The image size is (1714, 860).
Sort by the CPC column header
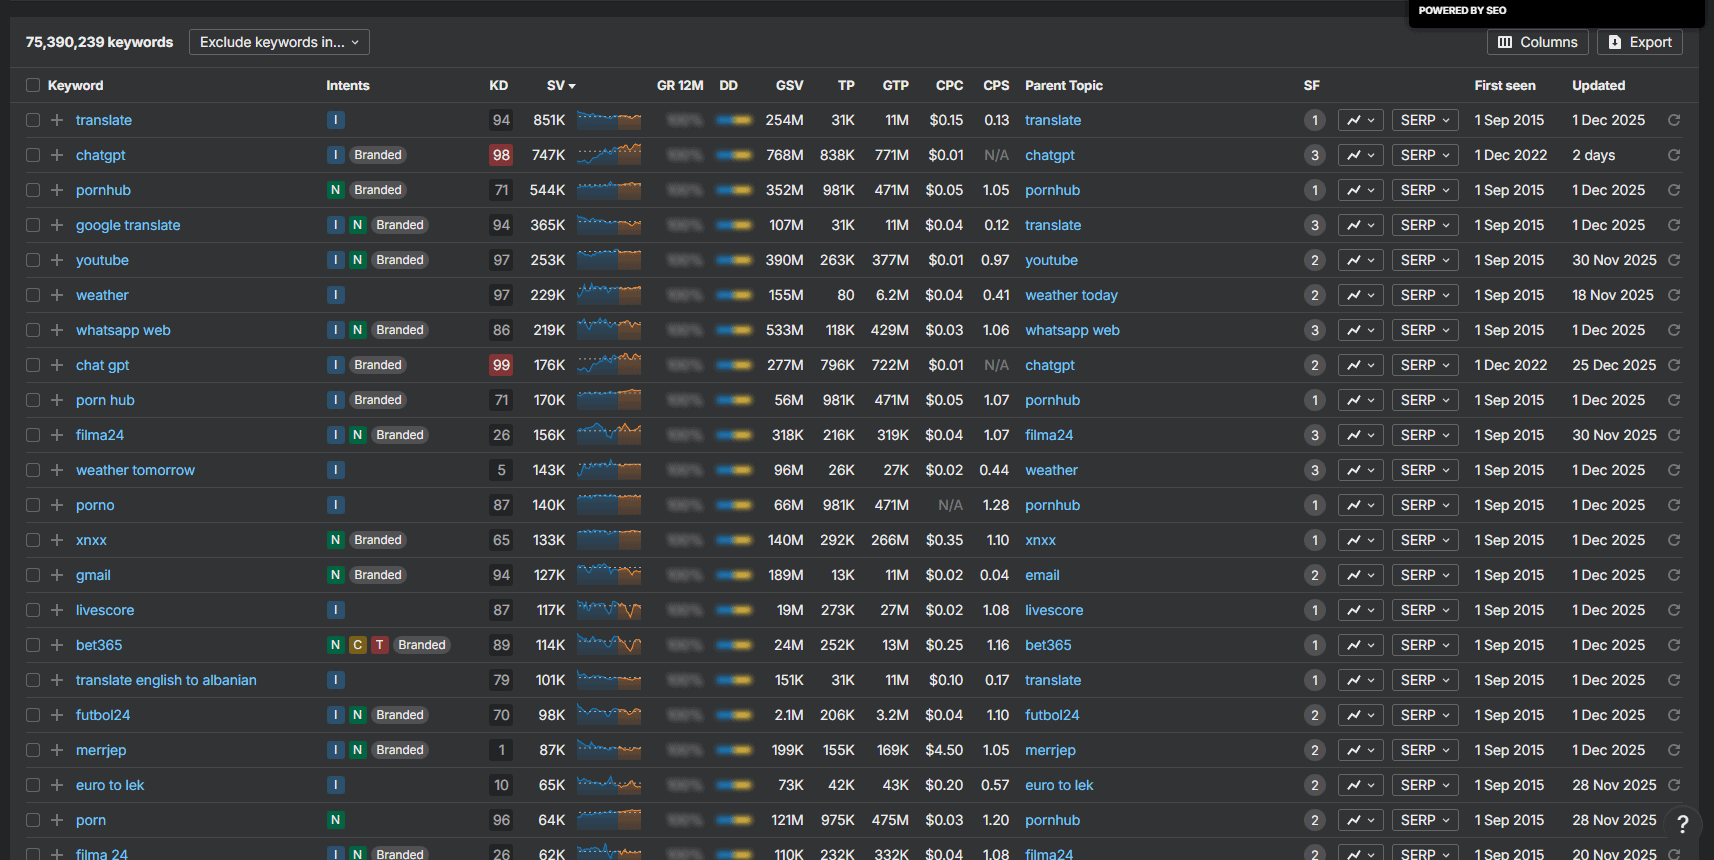click(x=949, y=85)
